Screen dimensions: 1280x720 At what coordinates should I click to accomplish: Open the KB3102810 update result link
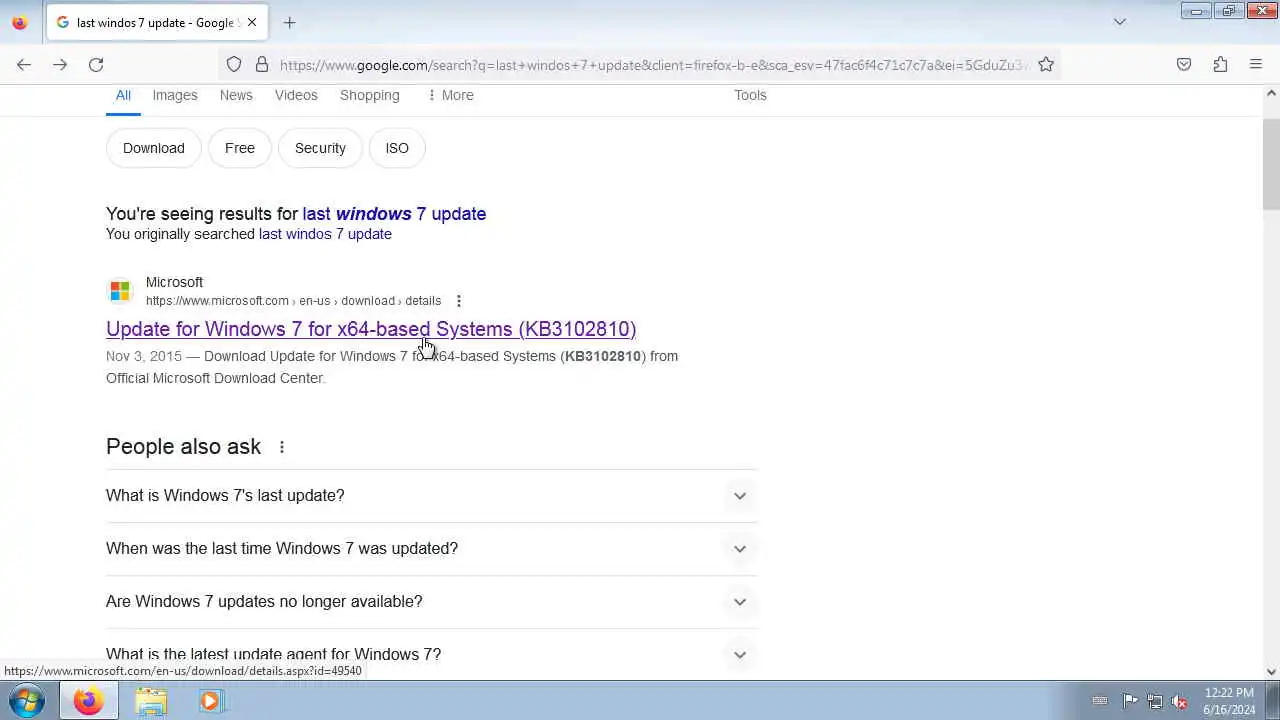tap(371, 329)
